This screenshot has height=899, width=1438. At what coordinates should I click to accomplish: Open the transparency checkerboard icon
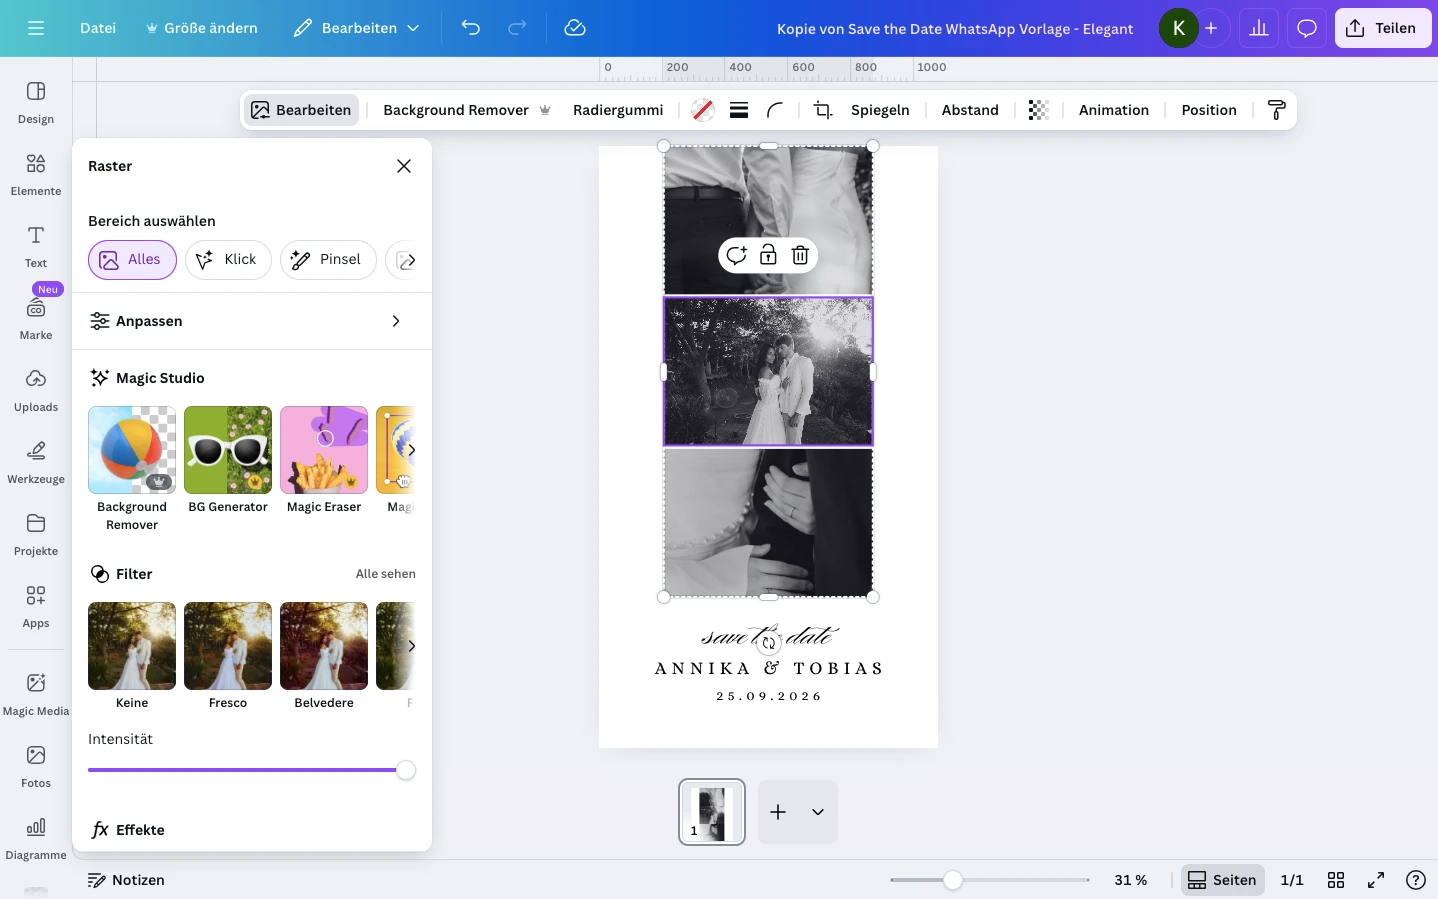[x=1039, y=110]
